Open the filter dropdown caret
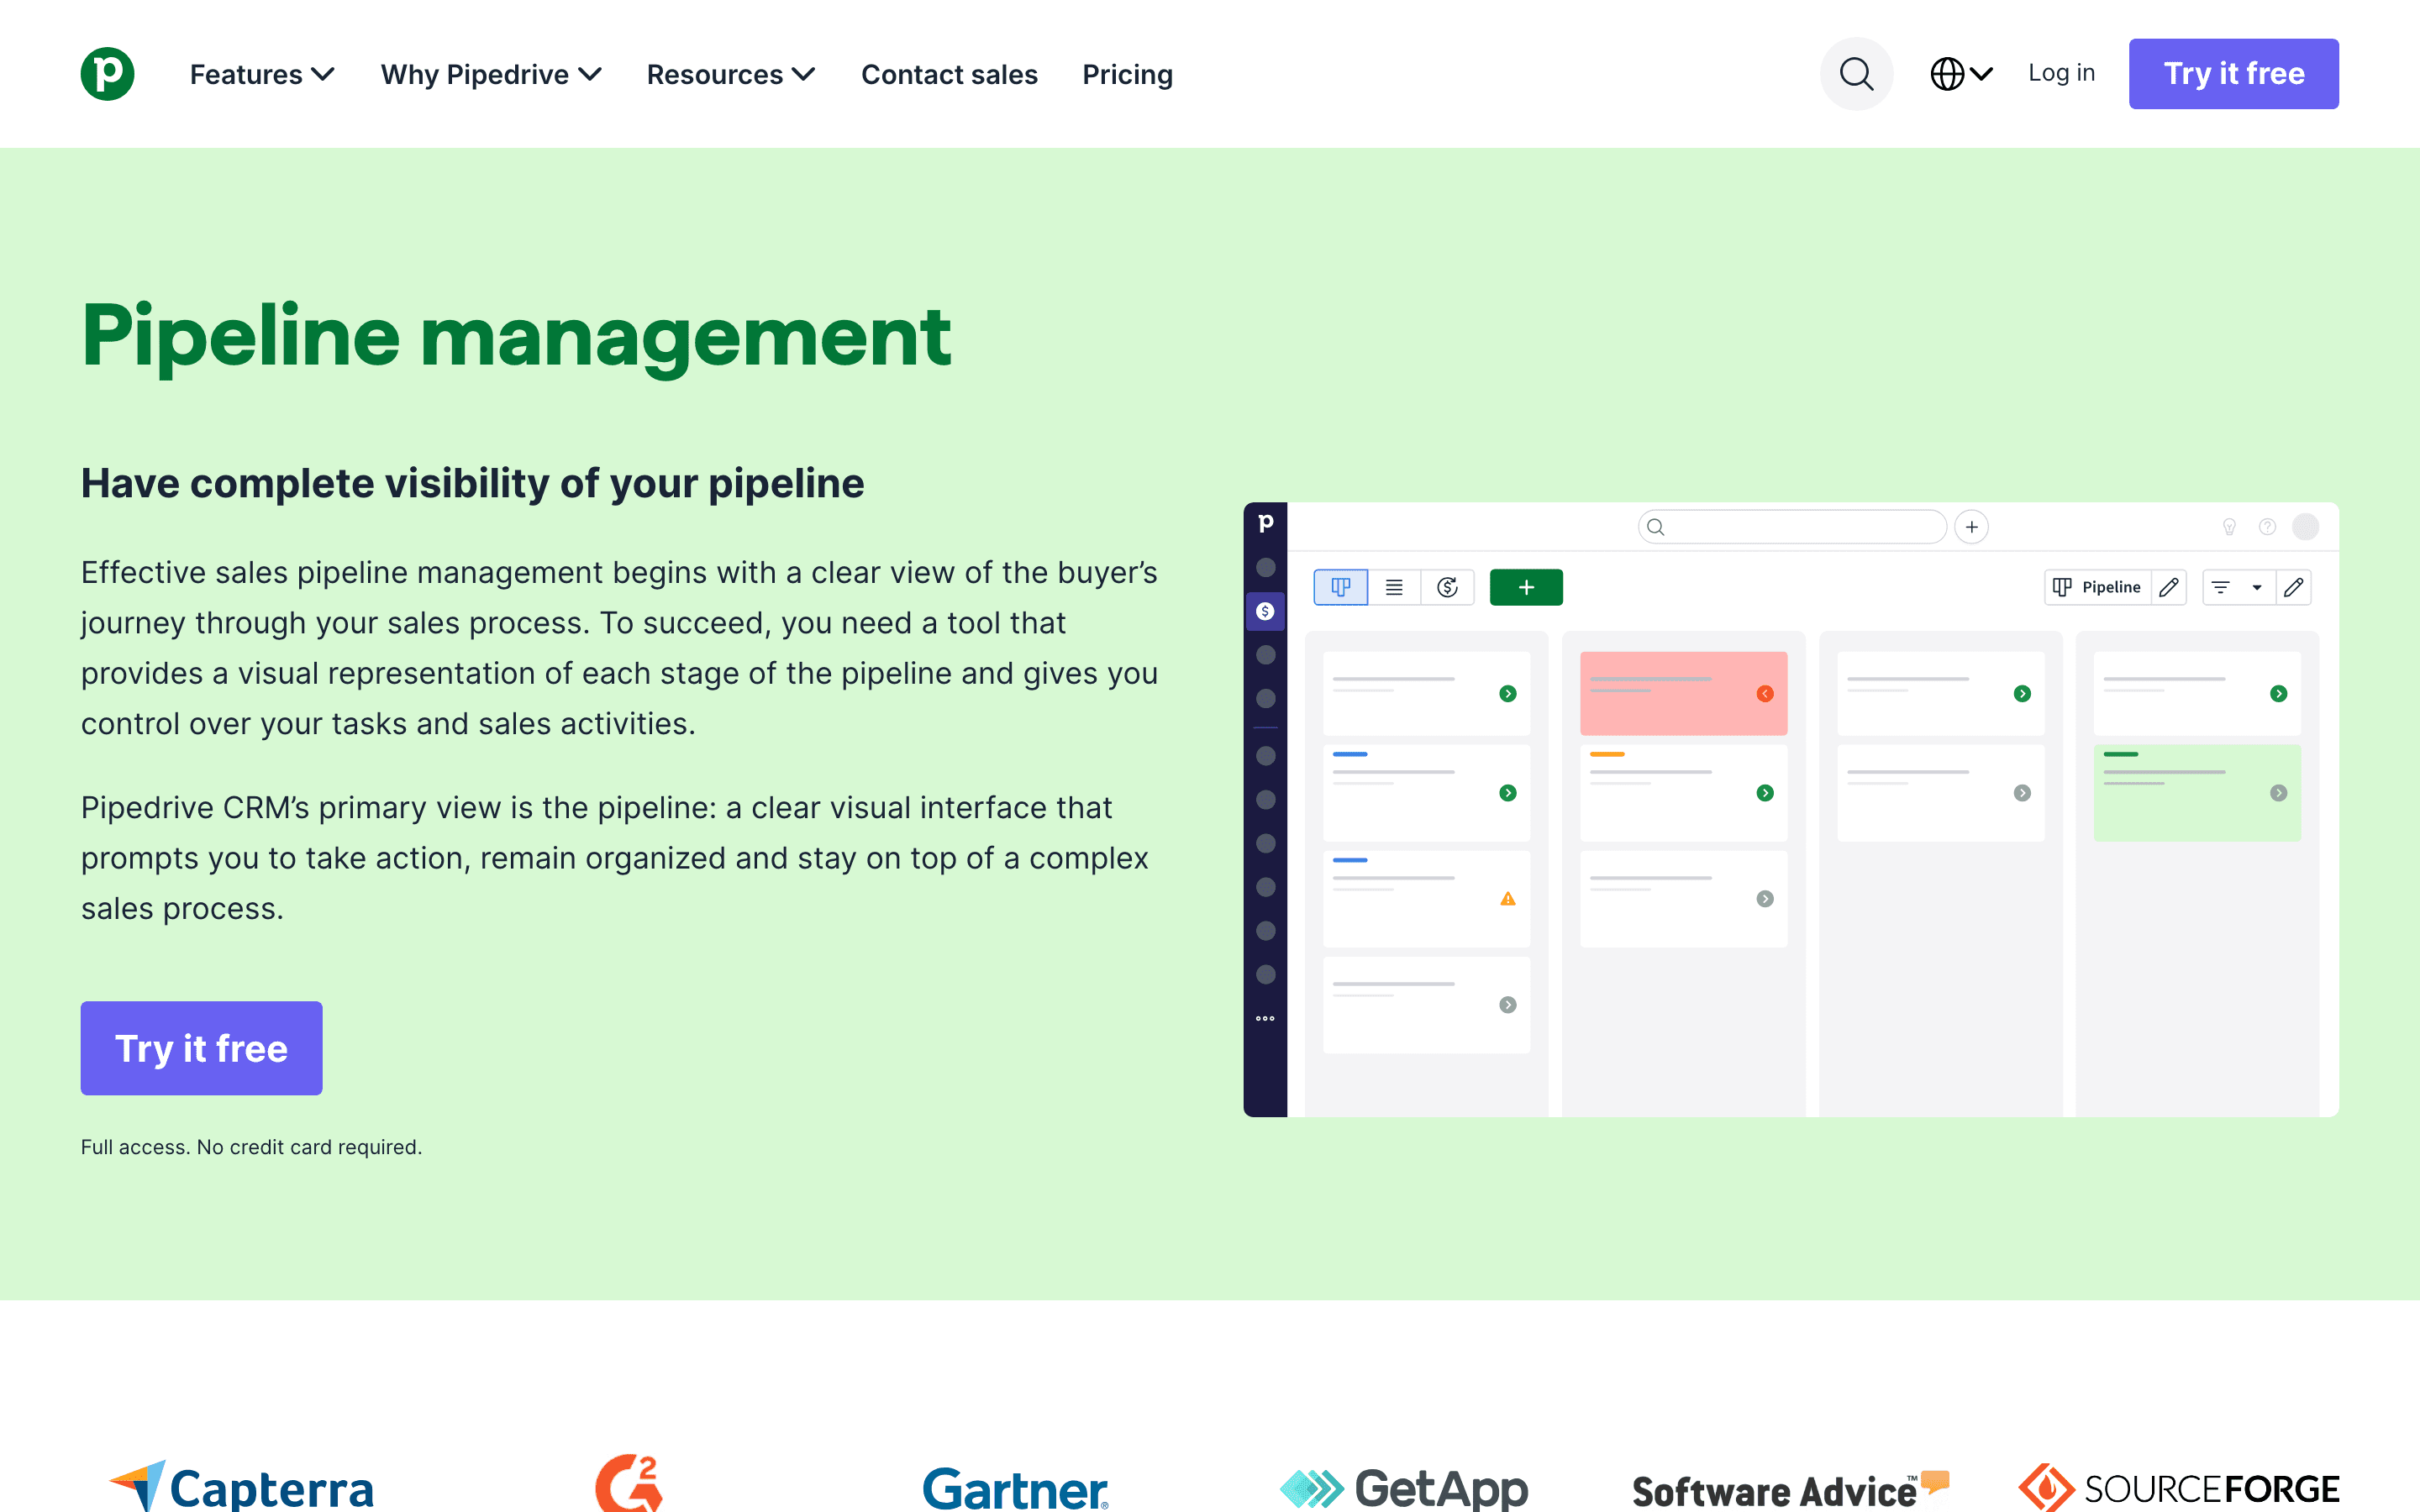The height and width of the screenshot is (1512, 2420). (x=2257, y=587)
